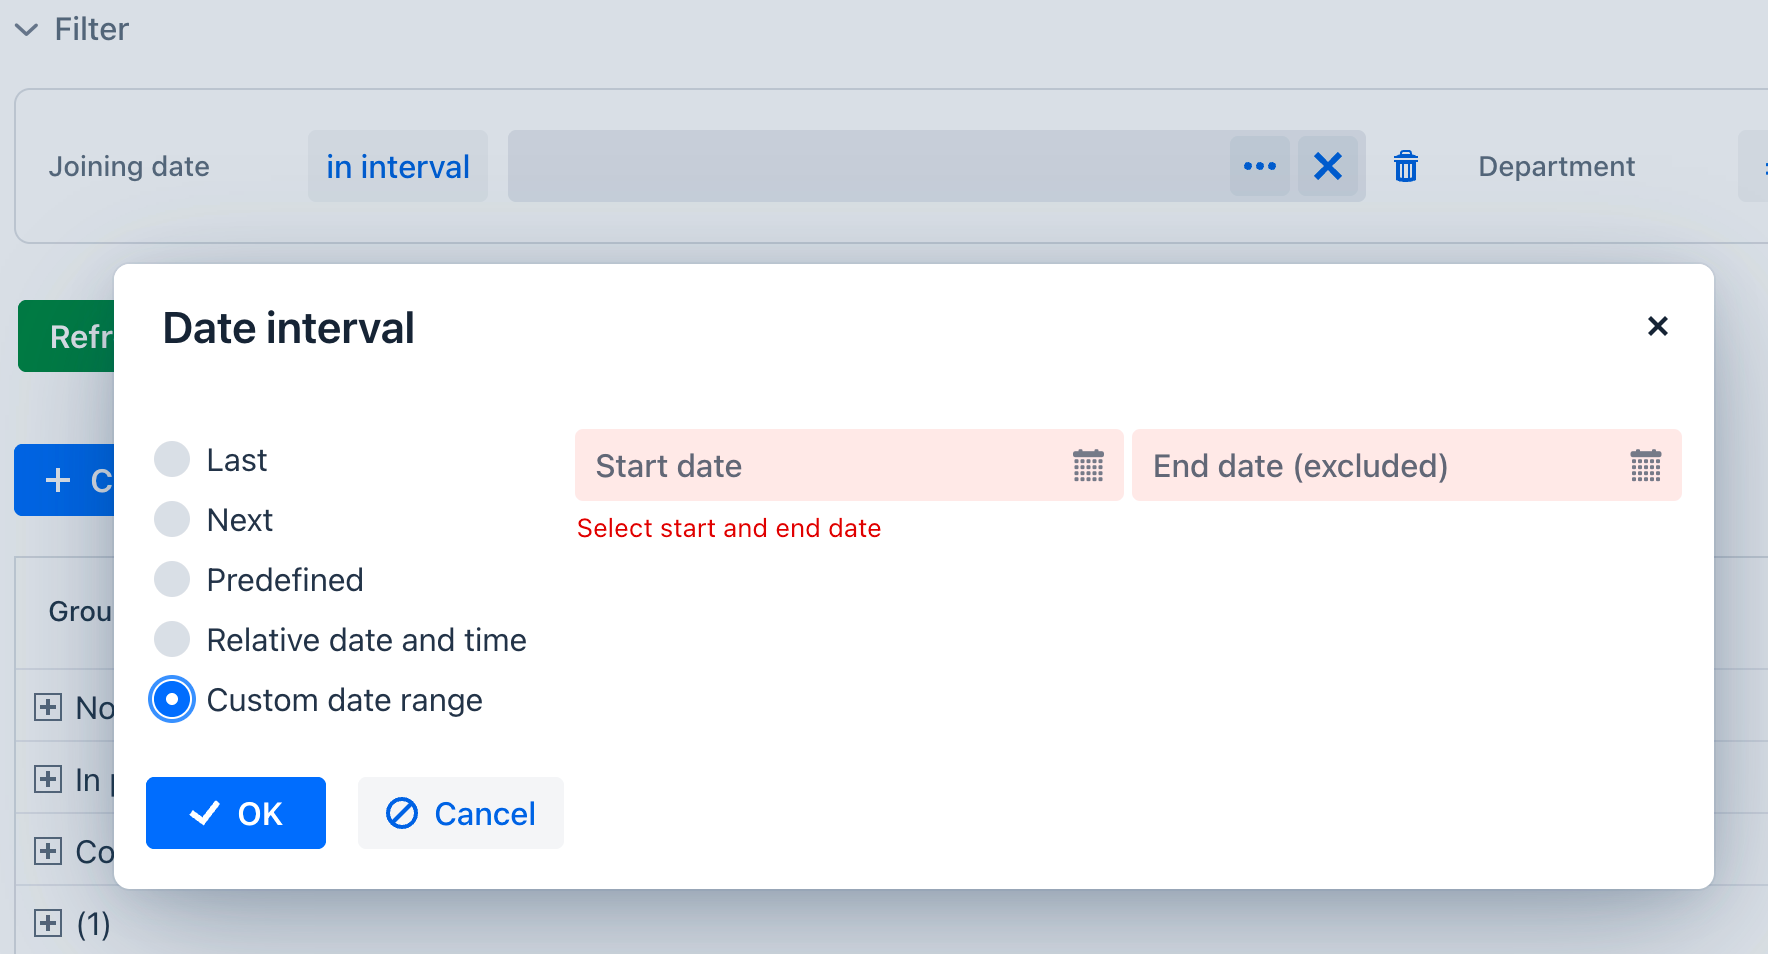Viewport: 1768px width, 954px height.
Task: Select Relative date and time option
Action: tap(172, 640)
